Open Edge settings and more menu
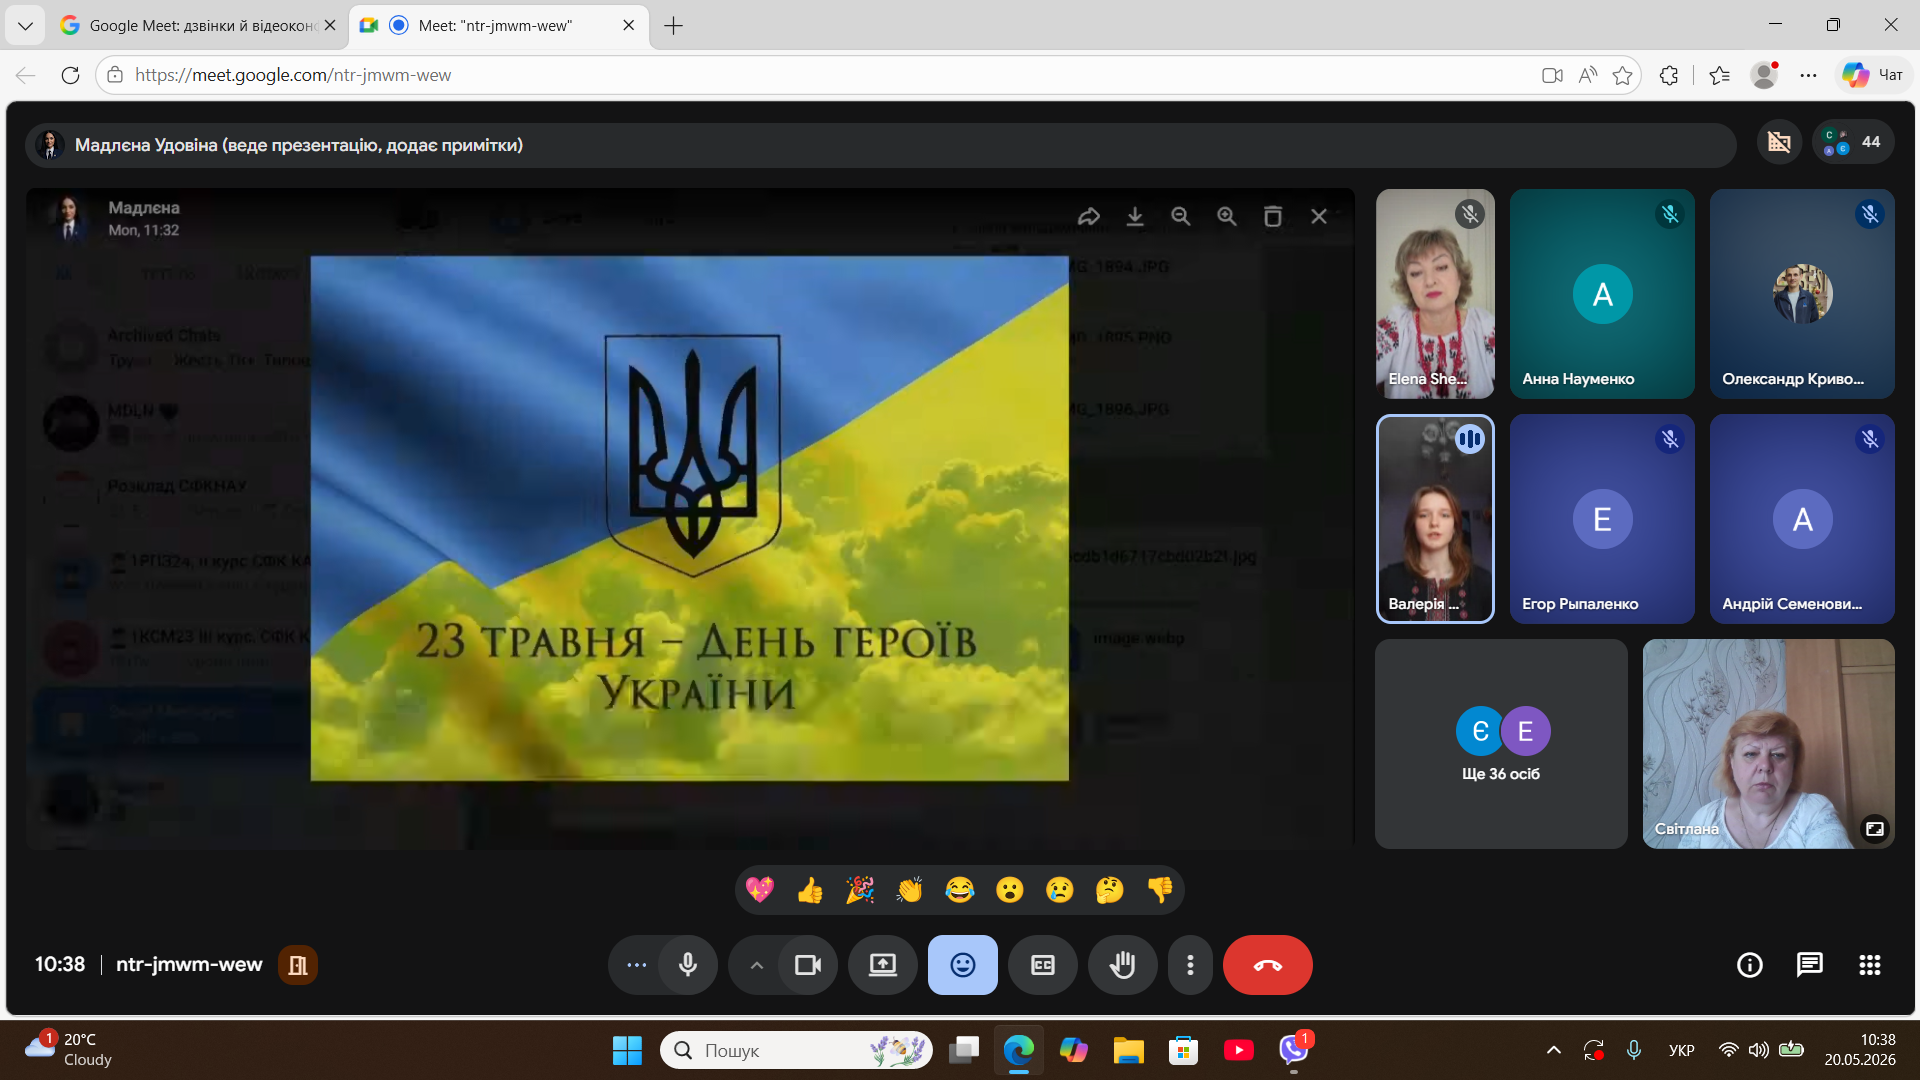The height and width of the screenshot is (1080, 1920). (1808, 75)
